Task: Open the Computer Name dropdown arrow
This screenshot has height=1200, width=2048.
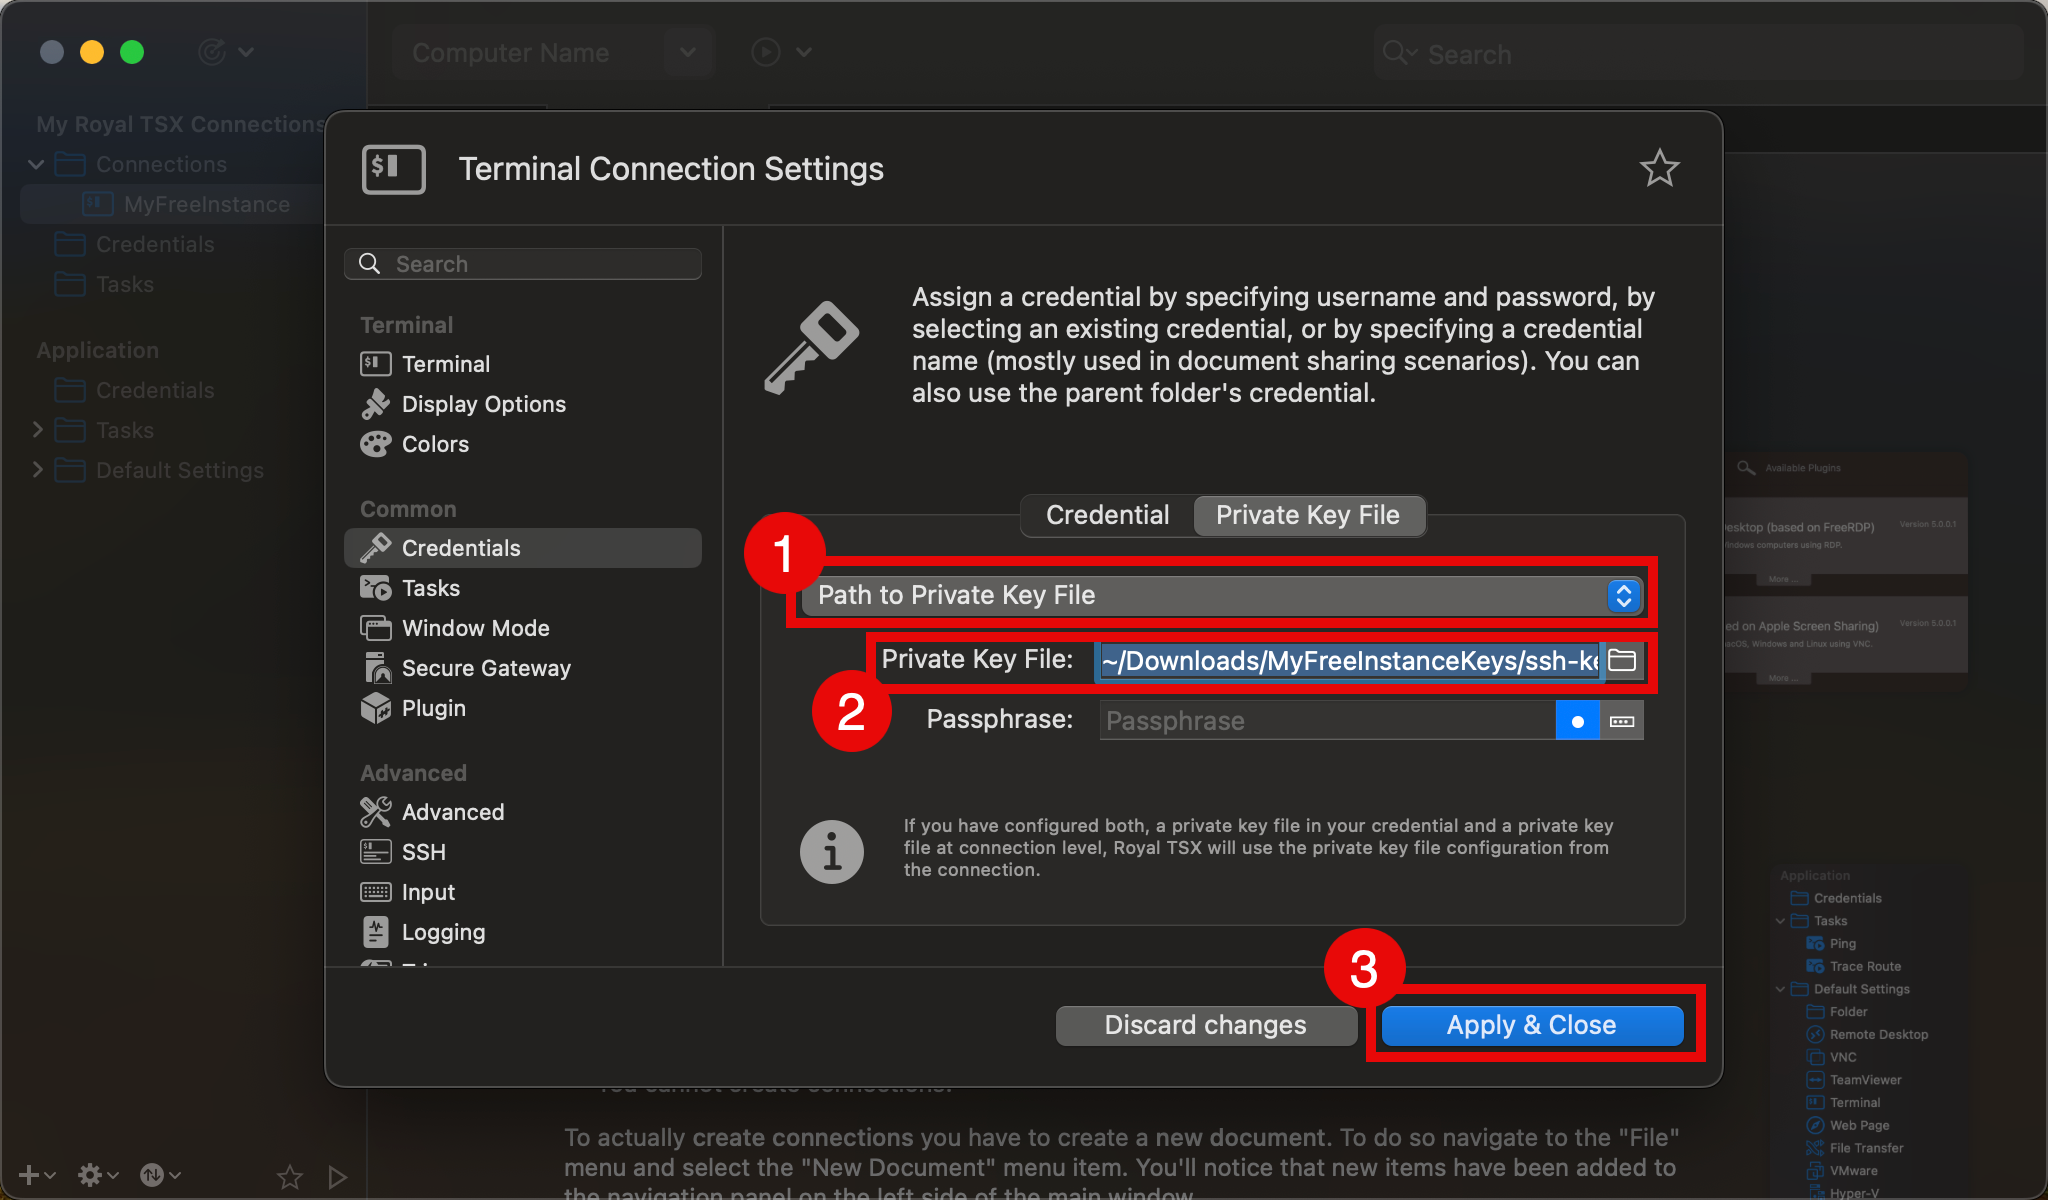Action: (x=688, y=52)
